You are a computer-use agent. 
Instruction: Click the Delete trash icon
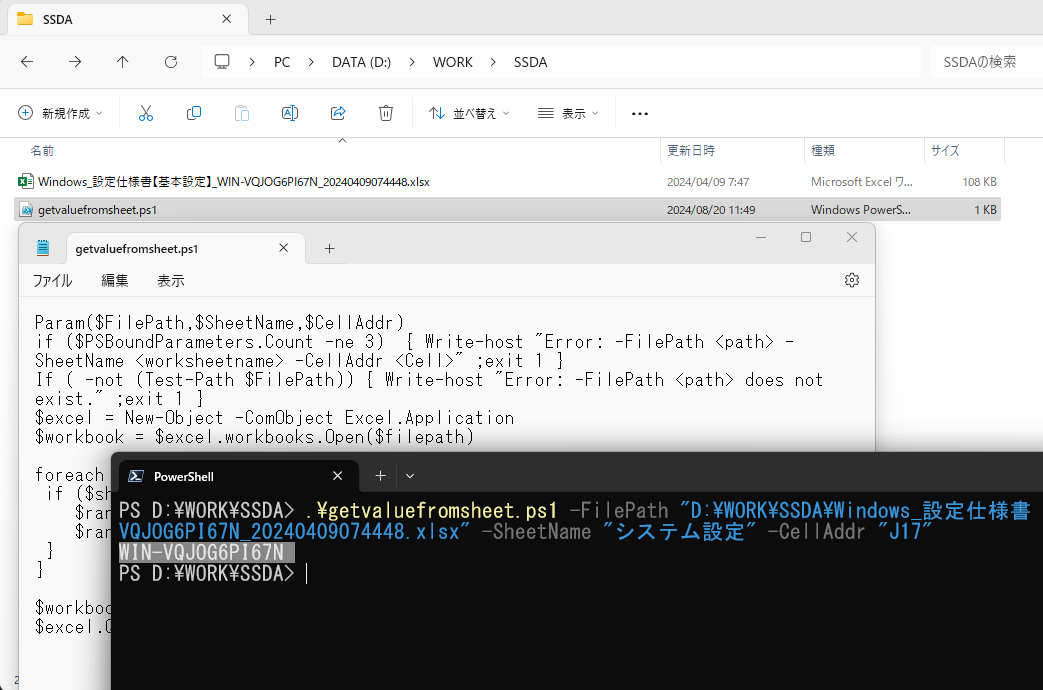tap(386, 112)
